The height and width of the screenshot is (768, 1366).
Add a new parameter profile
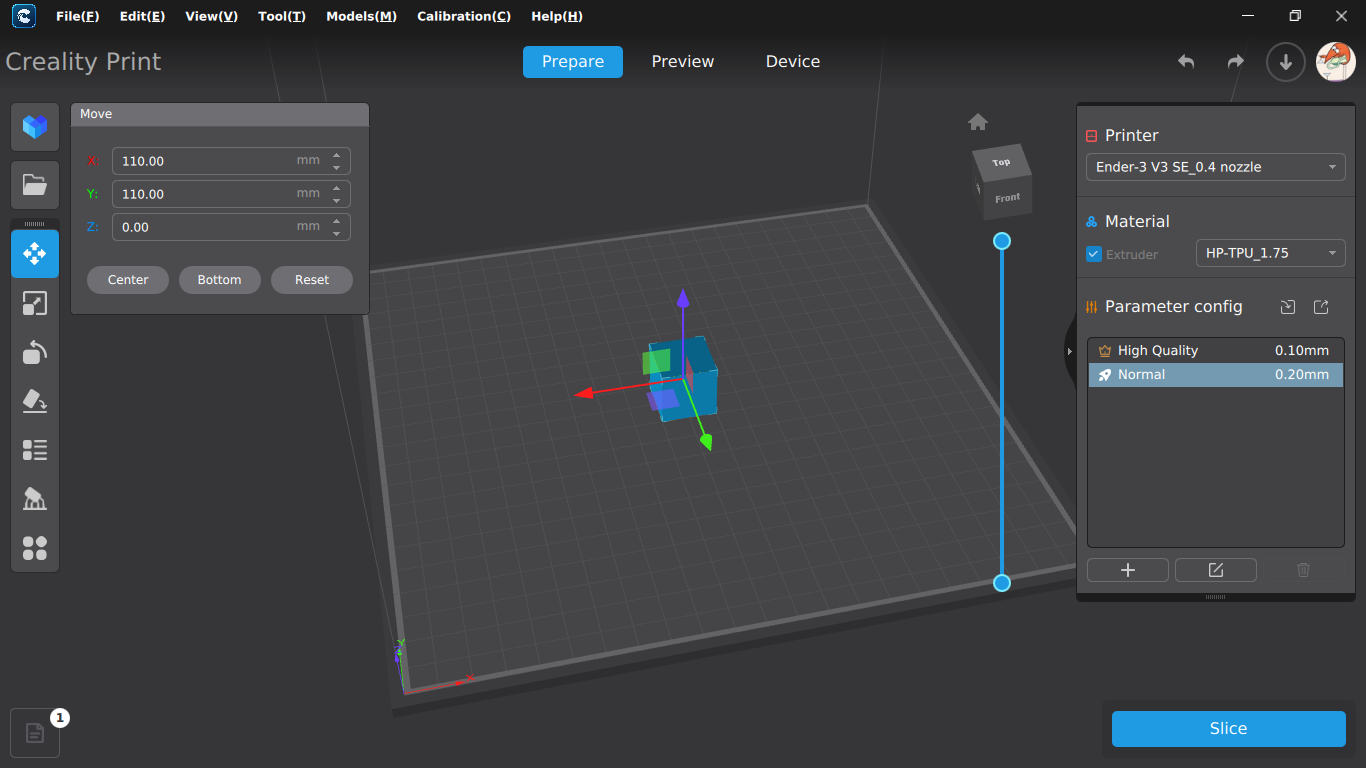click(x=1128, y=570)
